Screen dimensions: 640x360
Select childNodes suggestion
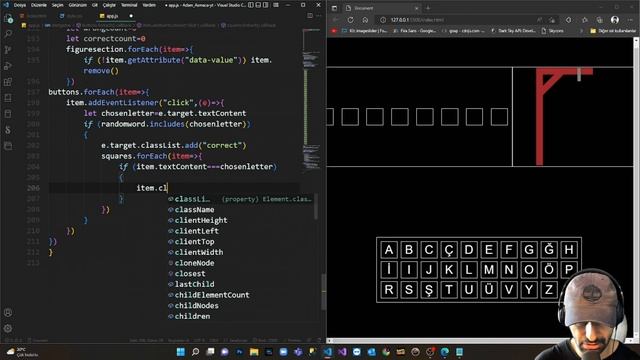(x=241, y=305)
